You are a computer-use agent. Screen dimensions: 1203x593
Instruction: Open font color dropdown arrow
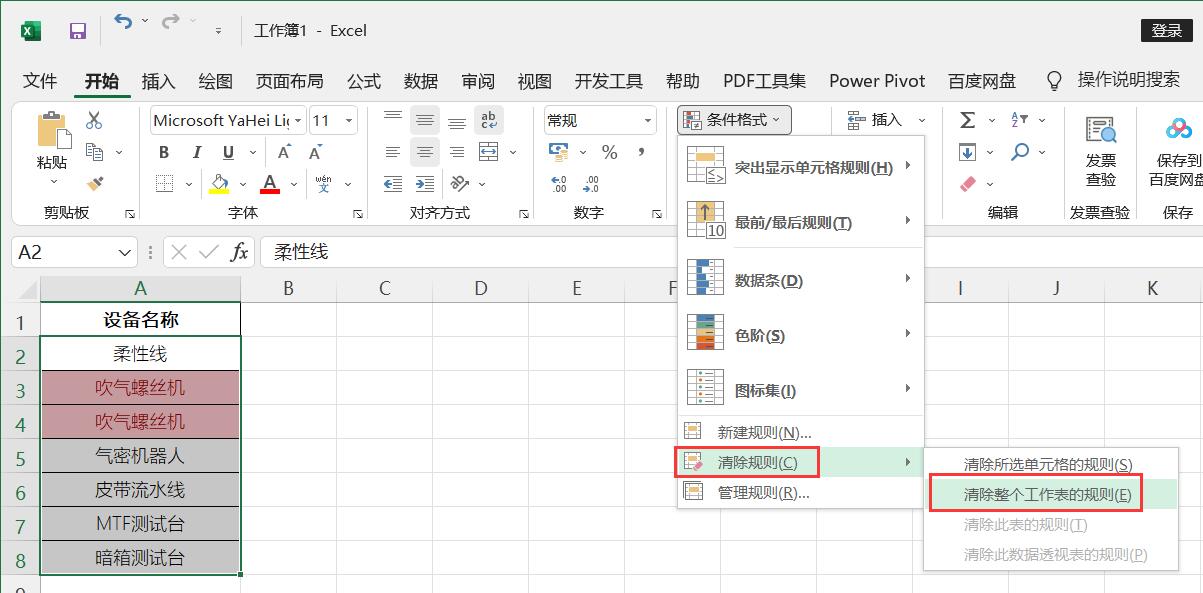click(294, 184)
